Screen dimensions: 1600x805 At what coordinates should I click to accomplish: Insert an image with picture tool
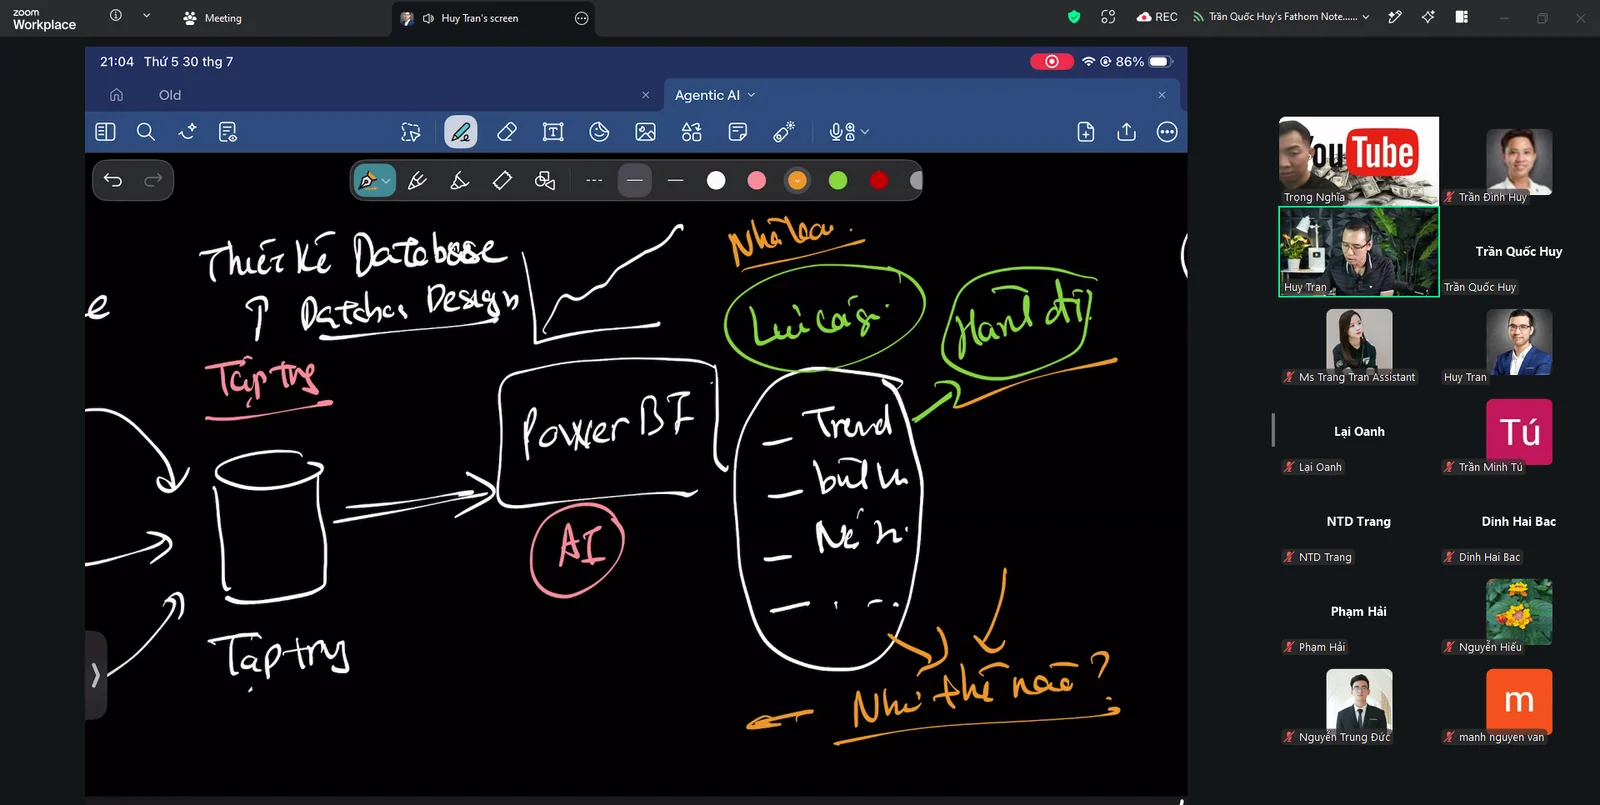click(646, 132)
